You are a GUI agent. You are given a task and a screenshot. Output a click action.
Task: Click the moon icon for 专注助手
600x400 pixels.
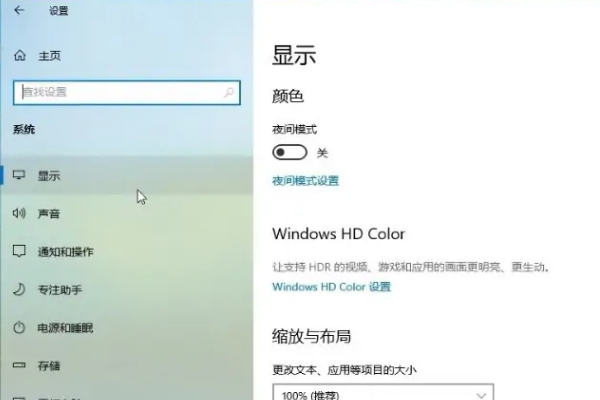[19, 289]
